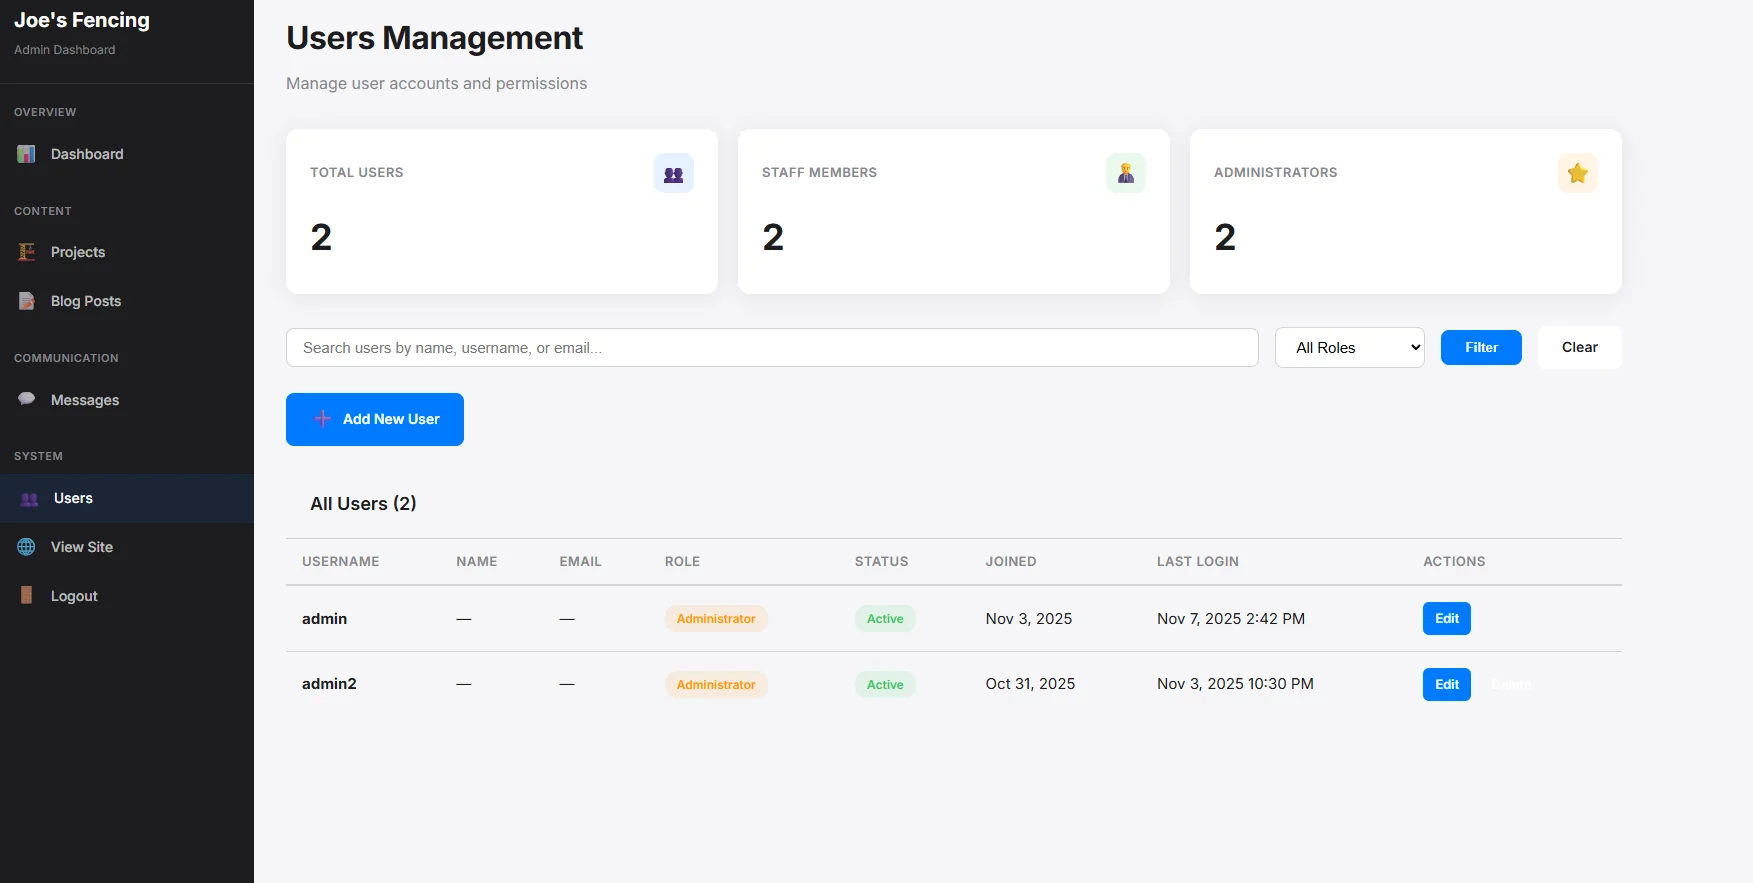Click the JOINED column header
The width and height of the screenshot is (1753, 883).
click(x=1011, y=562)
